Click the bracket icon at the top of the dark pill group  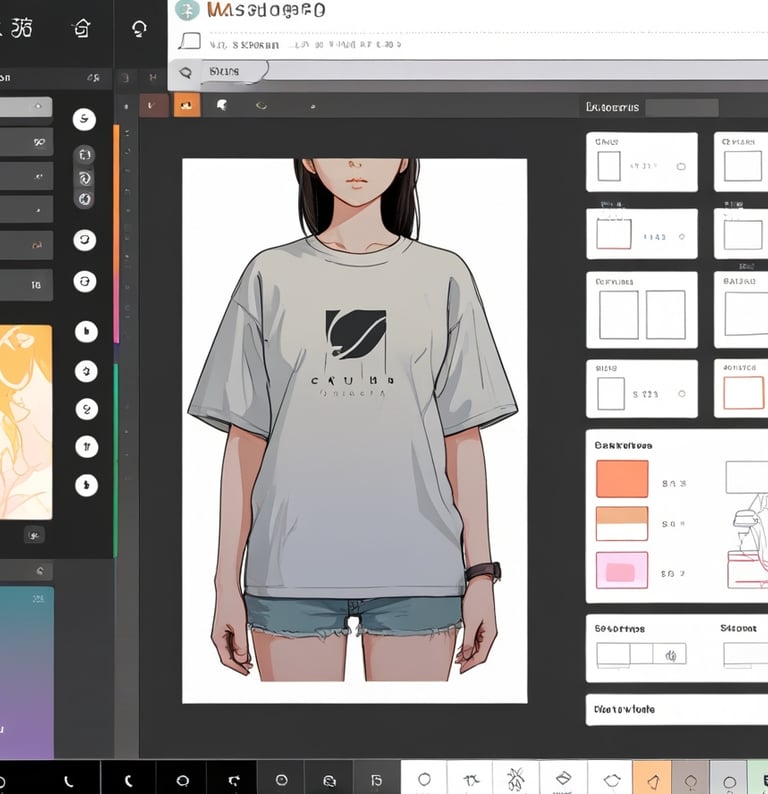click(x=85, y=155)
